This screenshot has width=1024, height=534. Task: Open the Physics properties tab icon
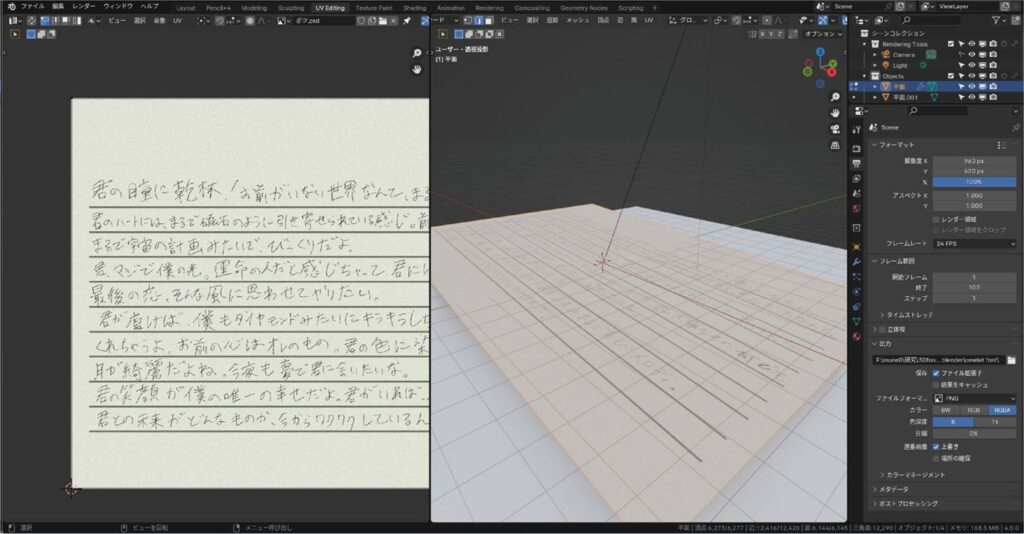(x=856, y=292)
